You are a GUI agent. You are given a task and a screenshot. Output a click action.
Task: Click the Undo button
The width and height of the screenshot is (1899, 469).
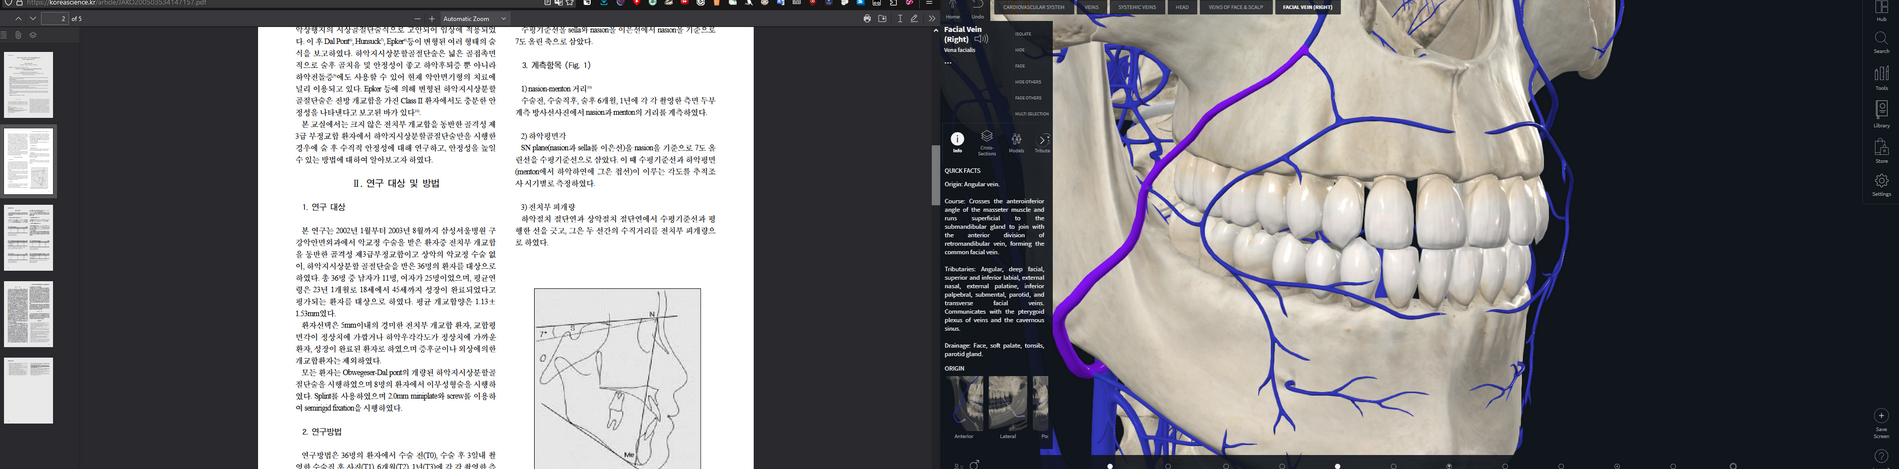click(x=977, y=8)
